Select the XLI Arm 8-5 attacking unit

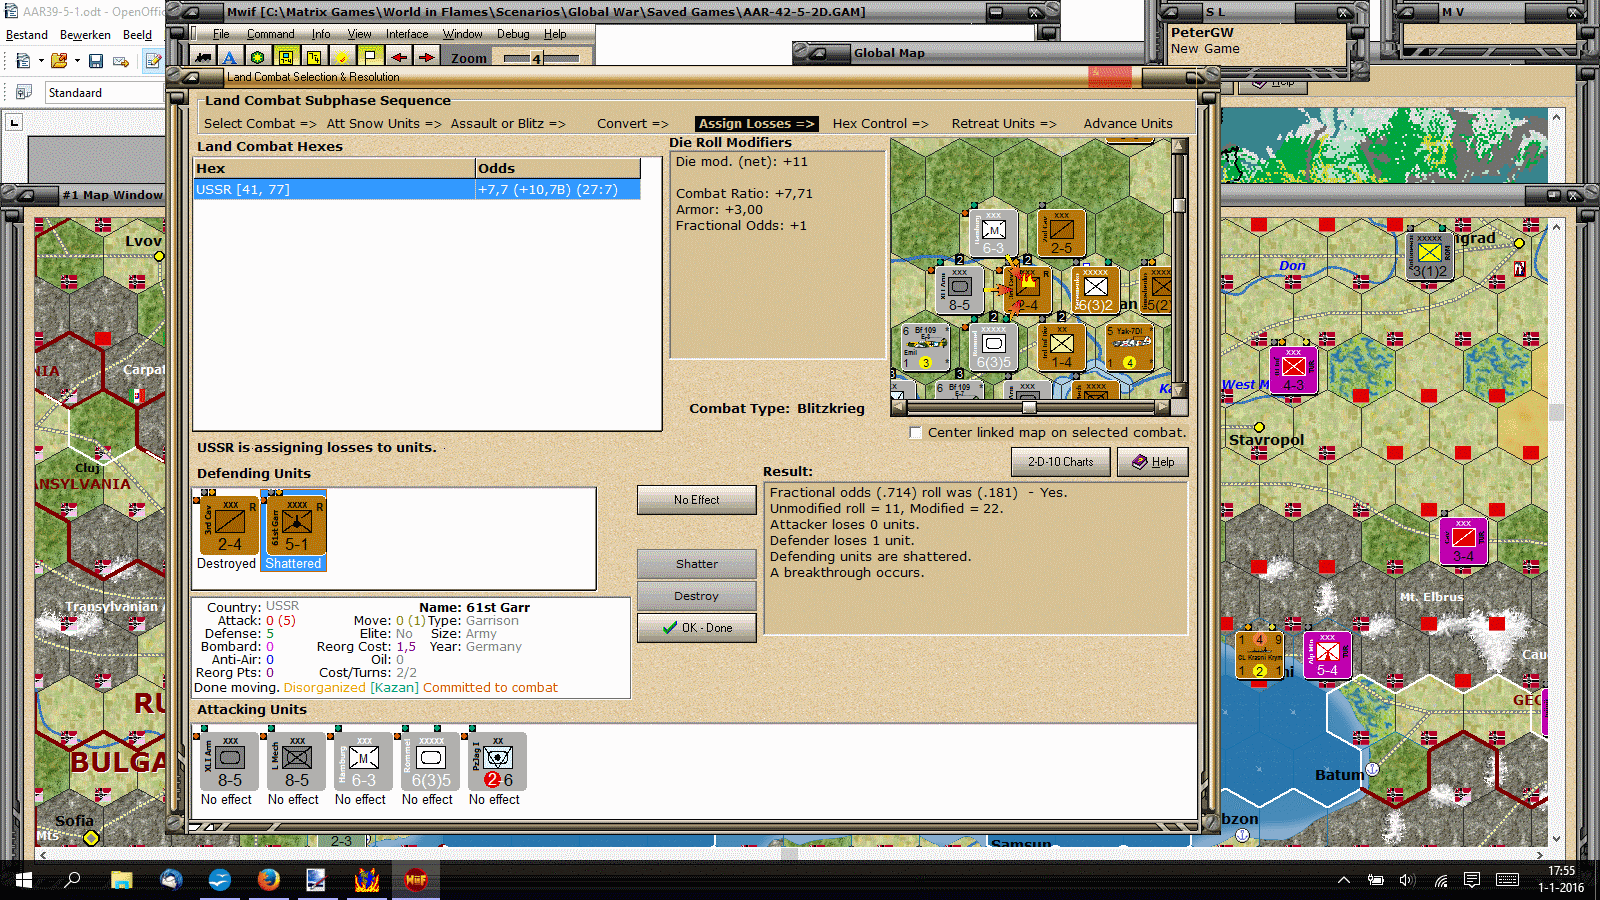click(x=229, y=763)
